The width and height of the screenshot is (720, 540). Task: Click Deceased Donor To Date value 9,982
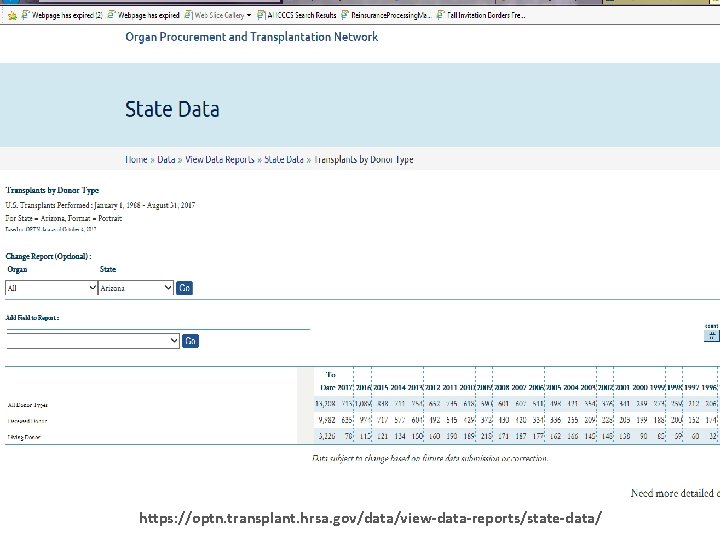click(x=326, y=420)
